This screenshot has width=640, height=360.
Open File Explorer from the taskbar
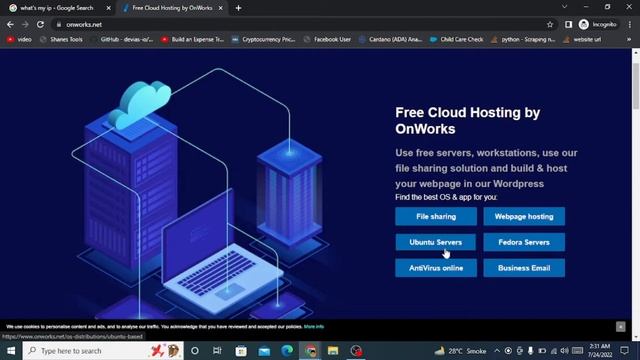(x=333, y=351)
